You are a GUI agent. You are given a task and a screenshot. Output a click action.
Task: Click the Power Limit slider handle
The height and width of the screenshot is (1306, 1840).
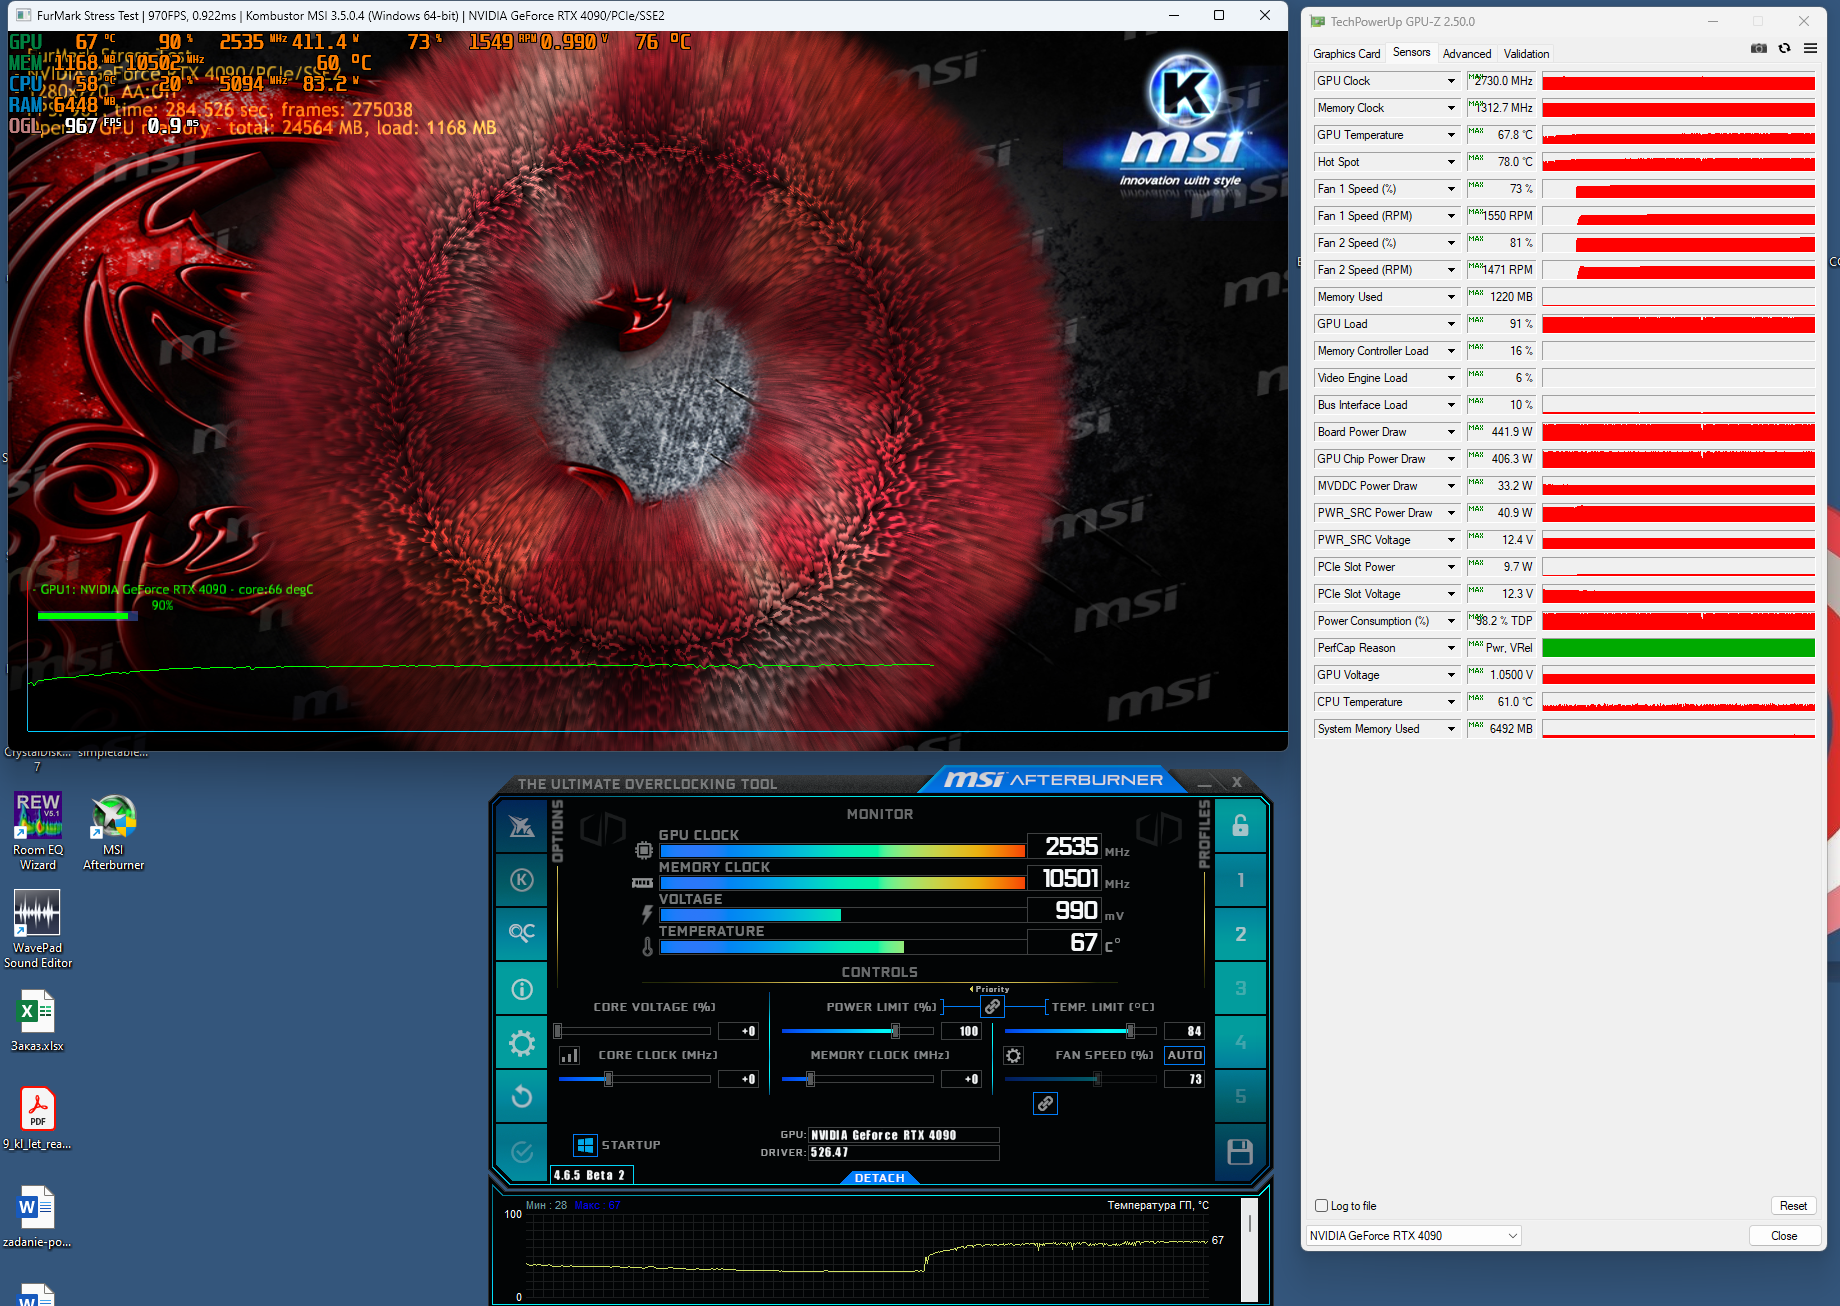click(x=895, y=1031)
